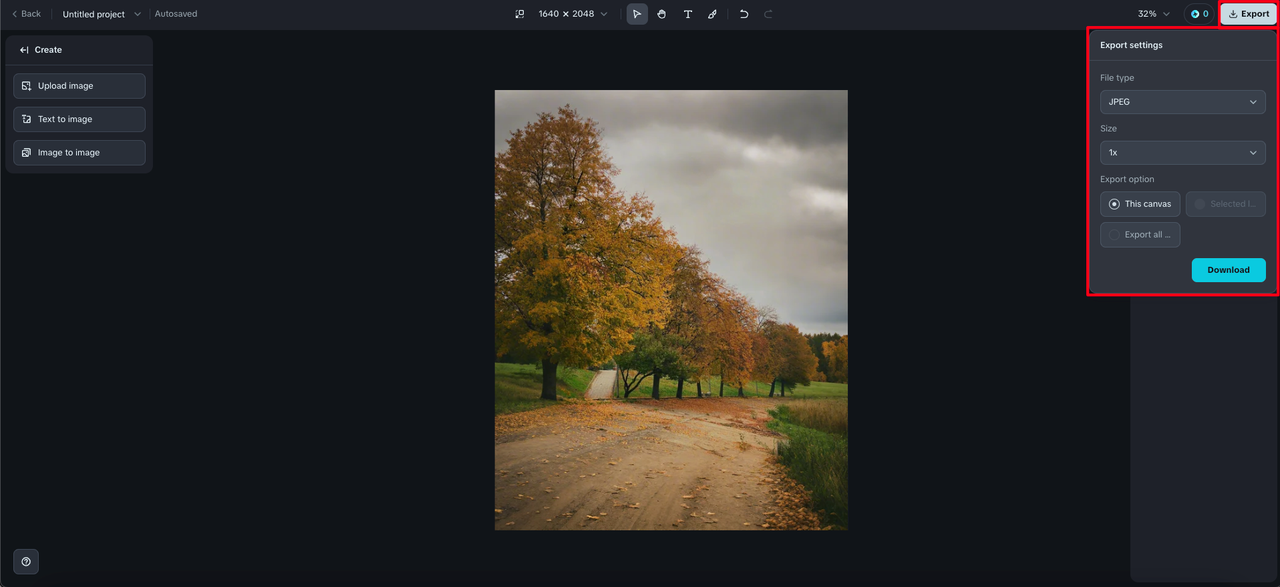
Task: Pick the brush draw tool
Action: pos(712,14)
